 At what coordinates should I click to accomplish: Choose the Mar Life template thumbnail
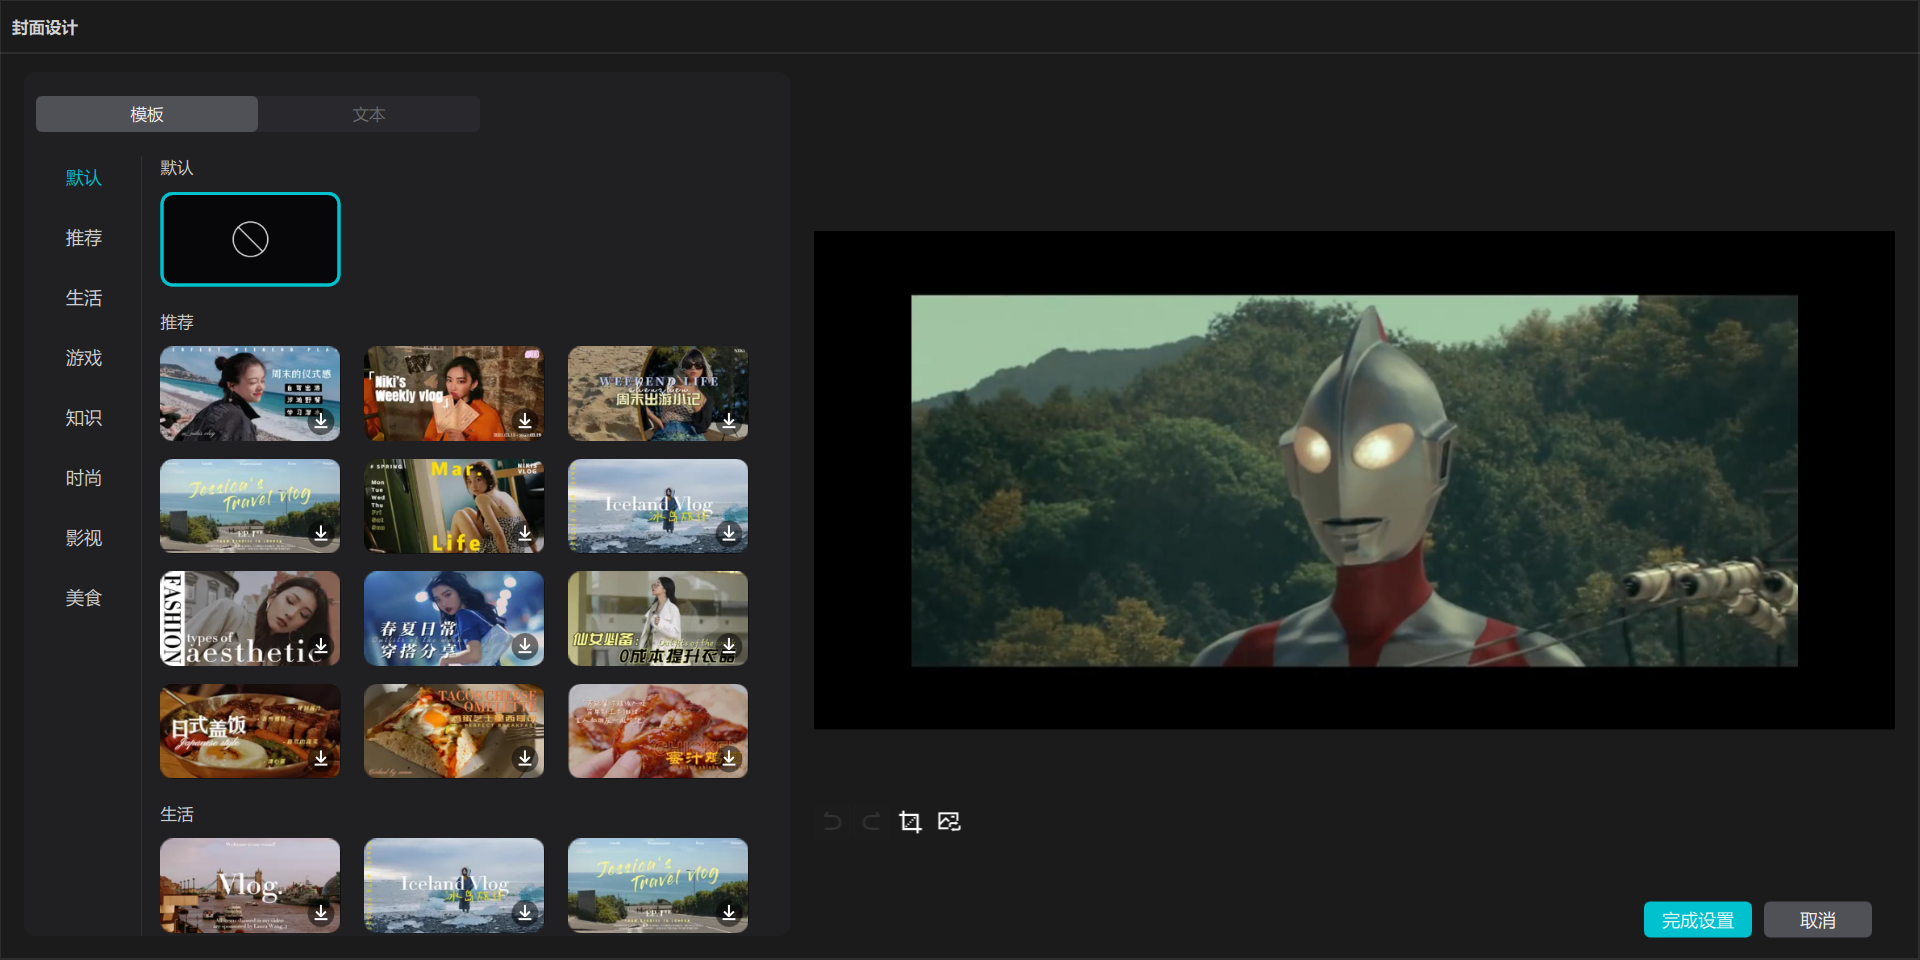[x=454, y=506]
